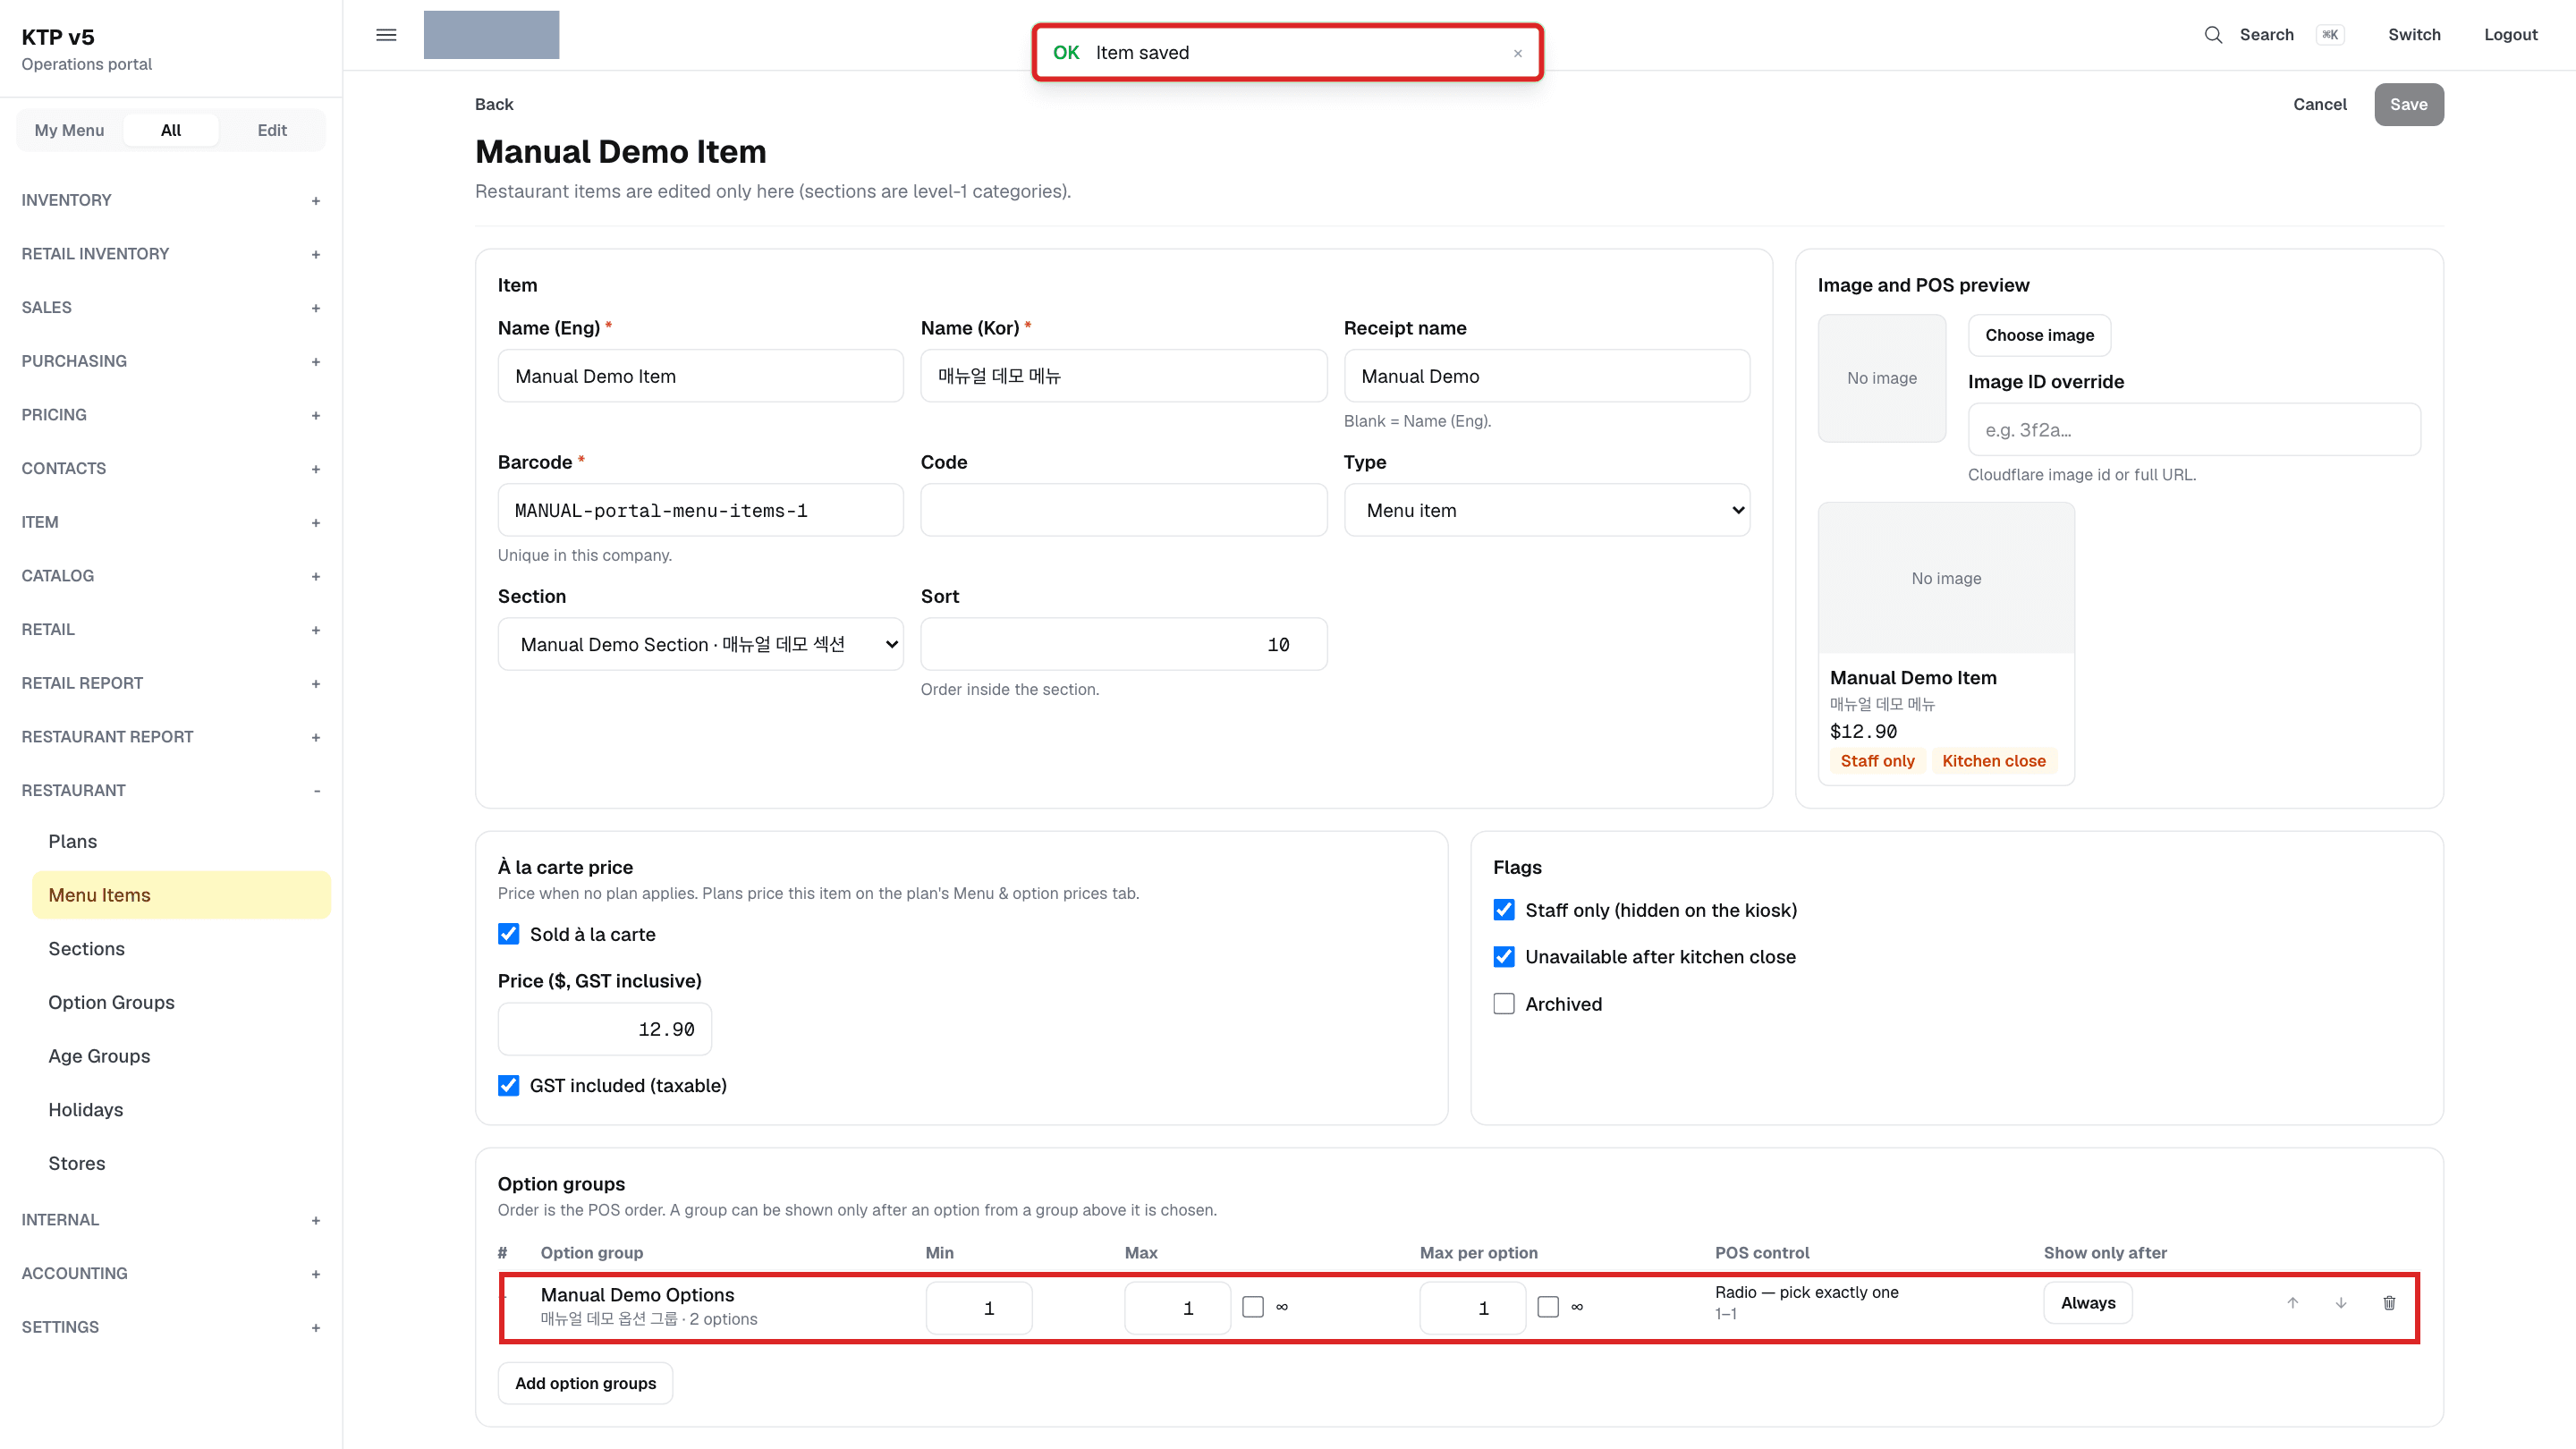Toggle Sold à la carte checkbox
The width and height of the screenshot is (2576, 1449).
pyautogui.click(x=508, y=934)
